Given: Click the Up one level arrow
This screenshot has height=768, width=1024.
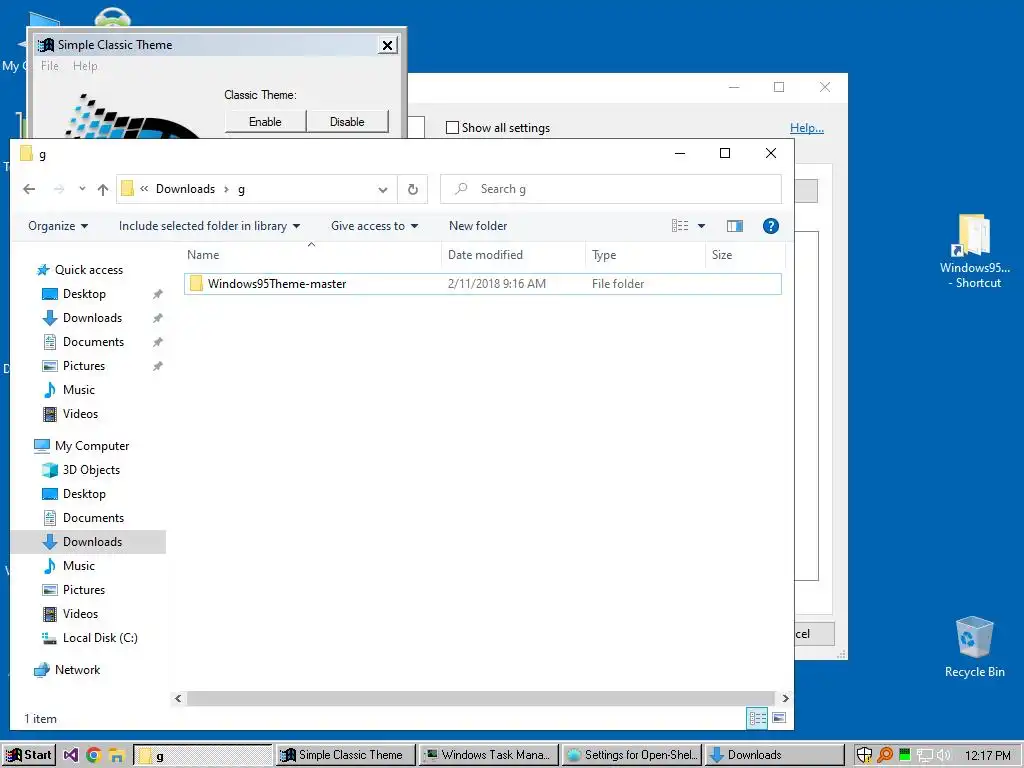Looking at the screenshot, I should coord(103,189).
